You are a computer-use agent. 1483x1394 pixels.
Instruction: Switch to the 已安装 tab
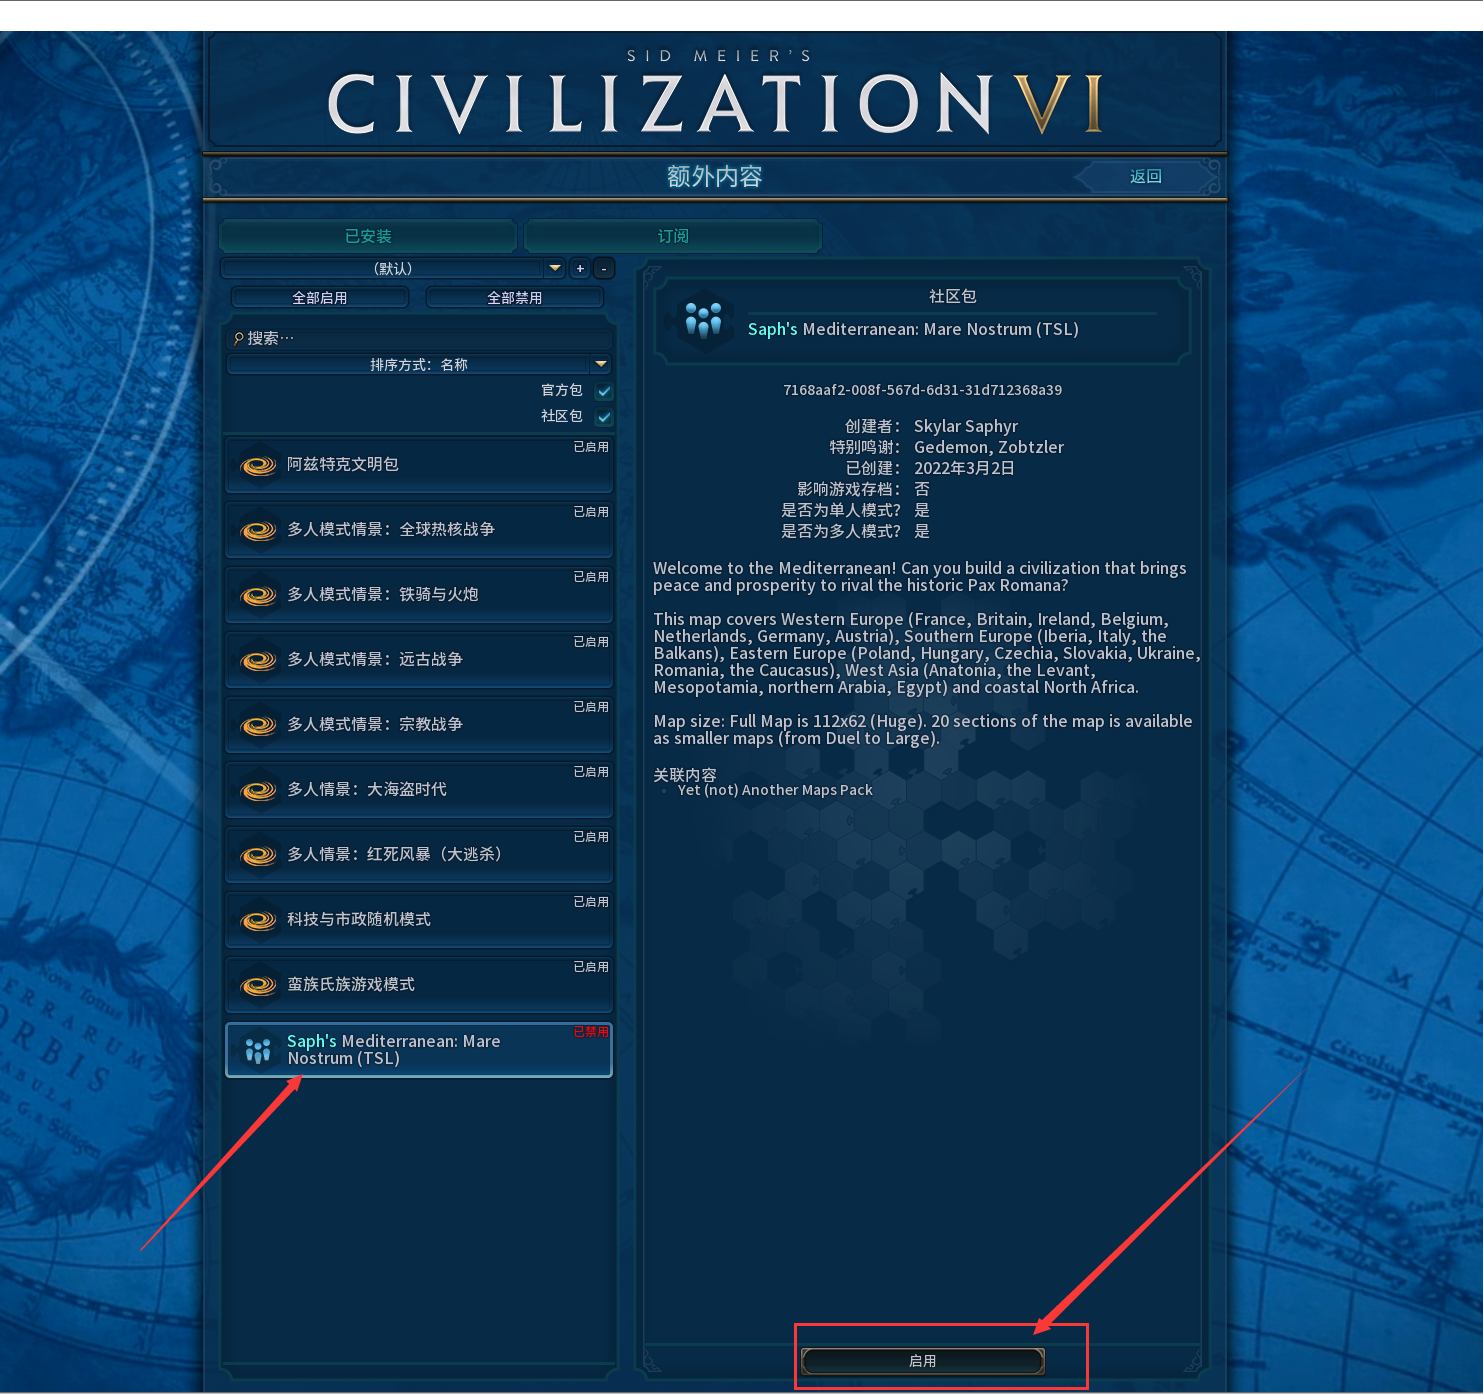click(368, 236)
